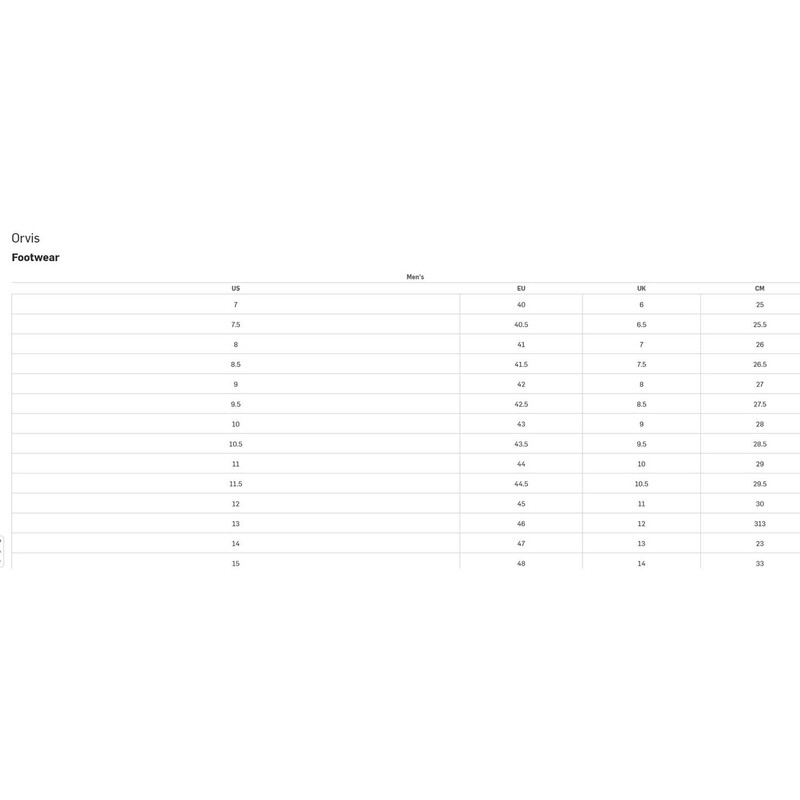Click UK size 10.5 cell
The height and width of the screenshot is (800, 800).
tap(641, 484)
